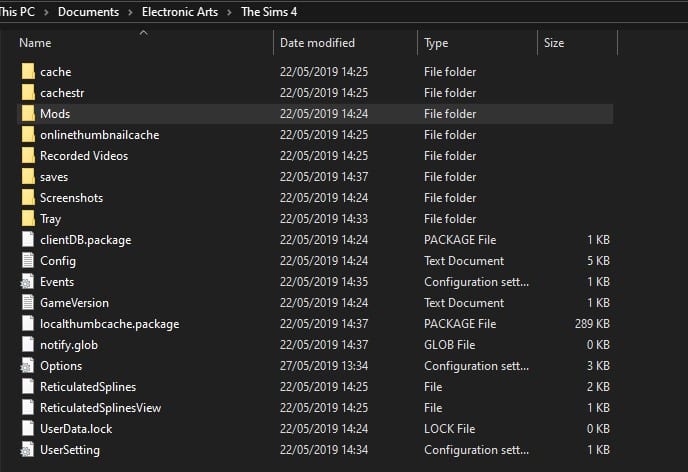The height and width of the screenshot is (472, 688).
Task: Select the Events settings file icon
Action: coord(27,282)
